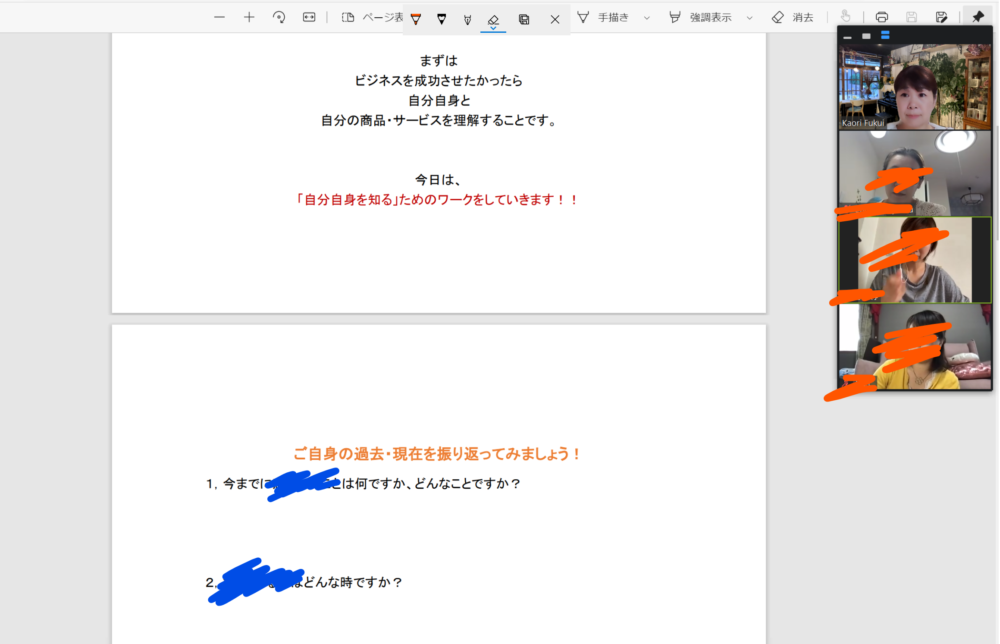Screen dimensions: 1000x644
Task: Close the floating annotation toolbar
Action: coord(555,19)
